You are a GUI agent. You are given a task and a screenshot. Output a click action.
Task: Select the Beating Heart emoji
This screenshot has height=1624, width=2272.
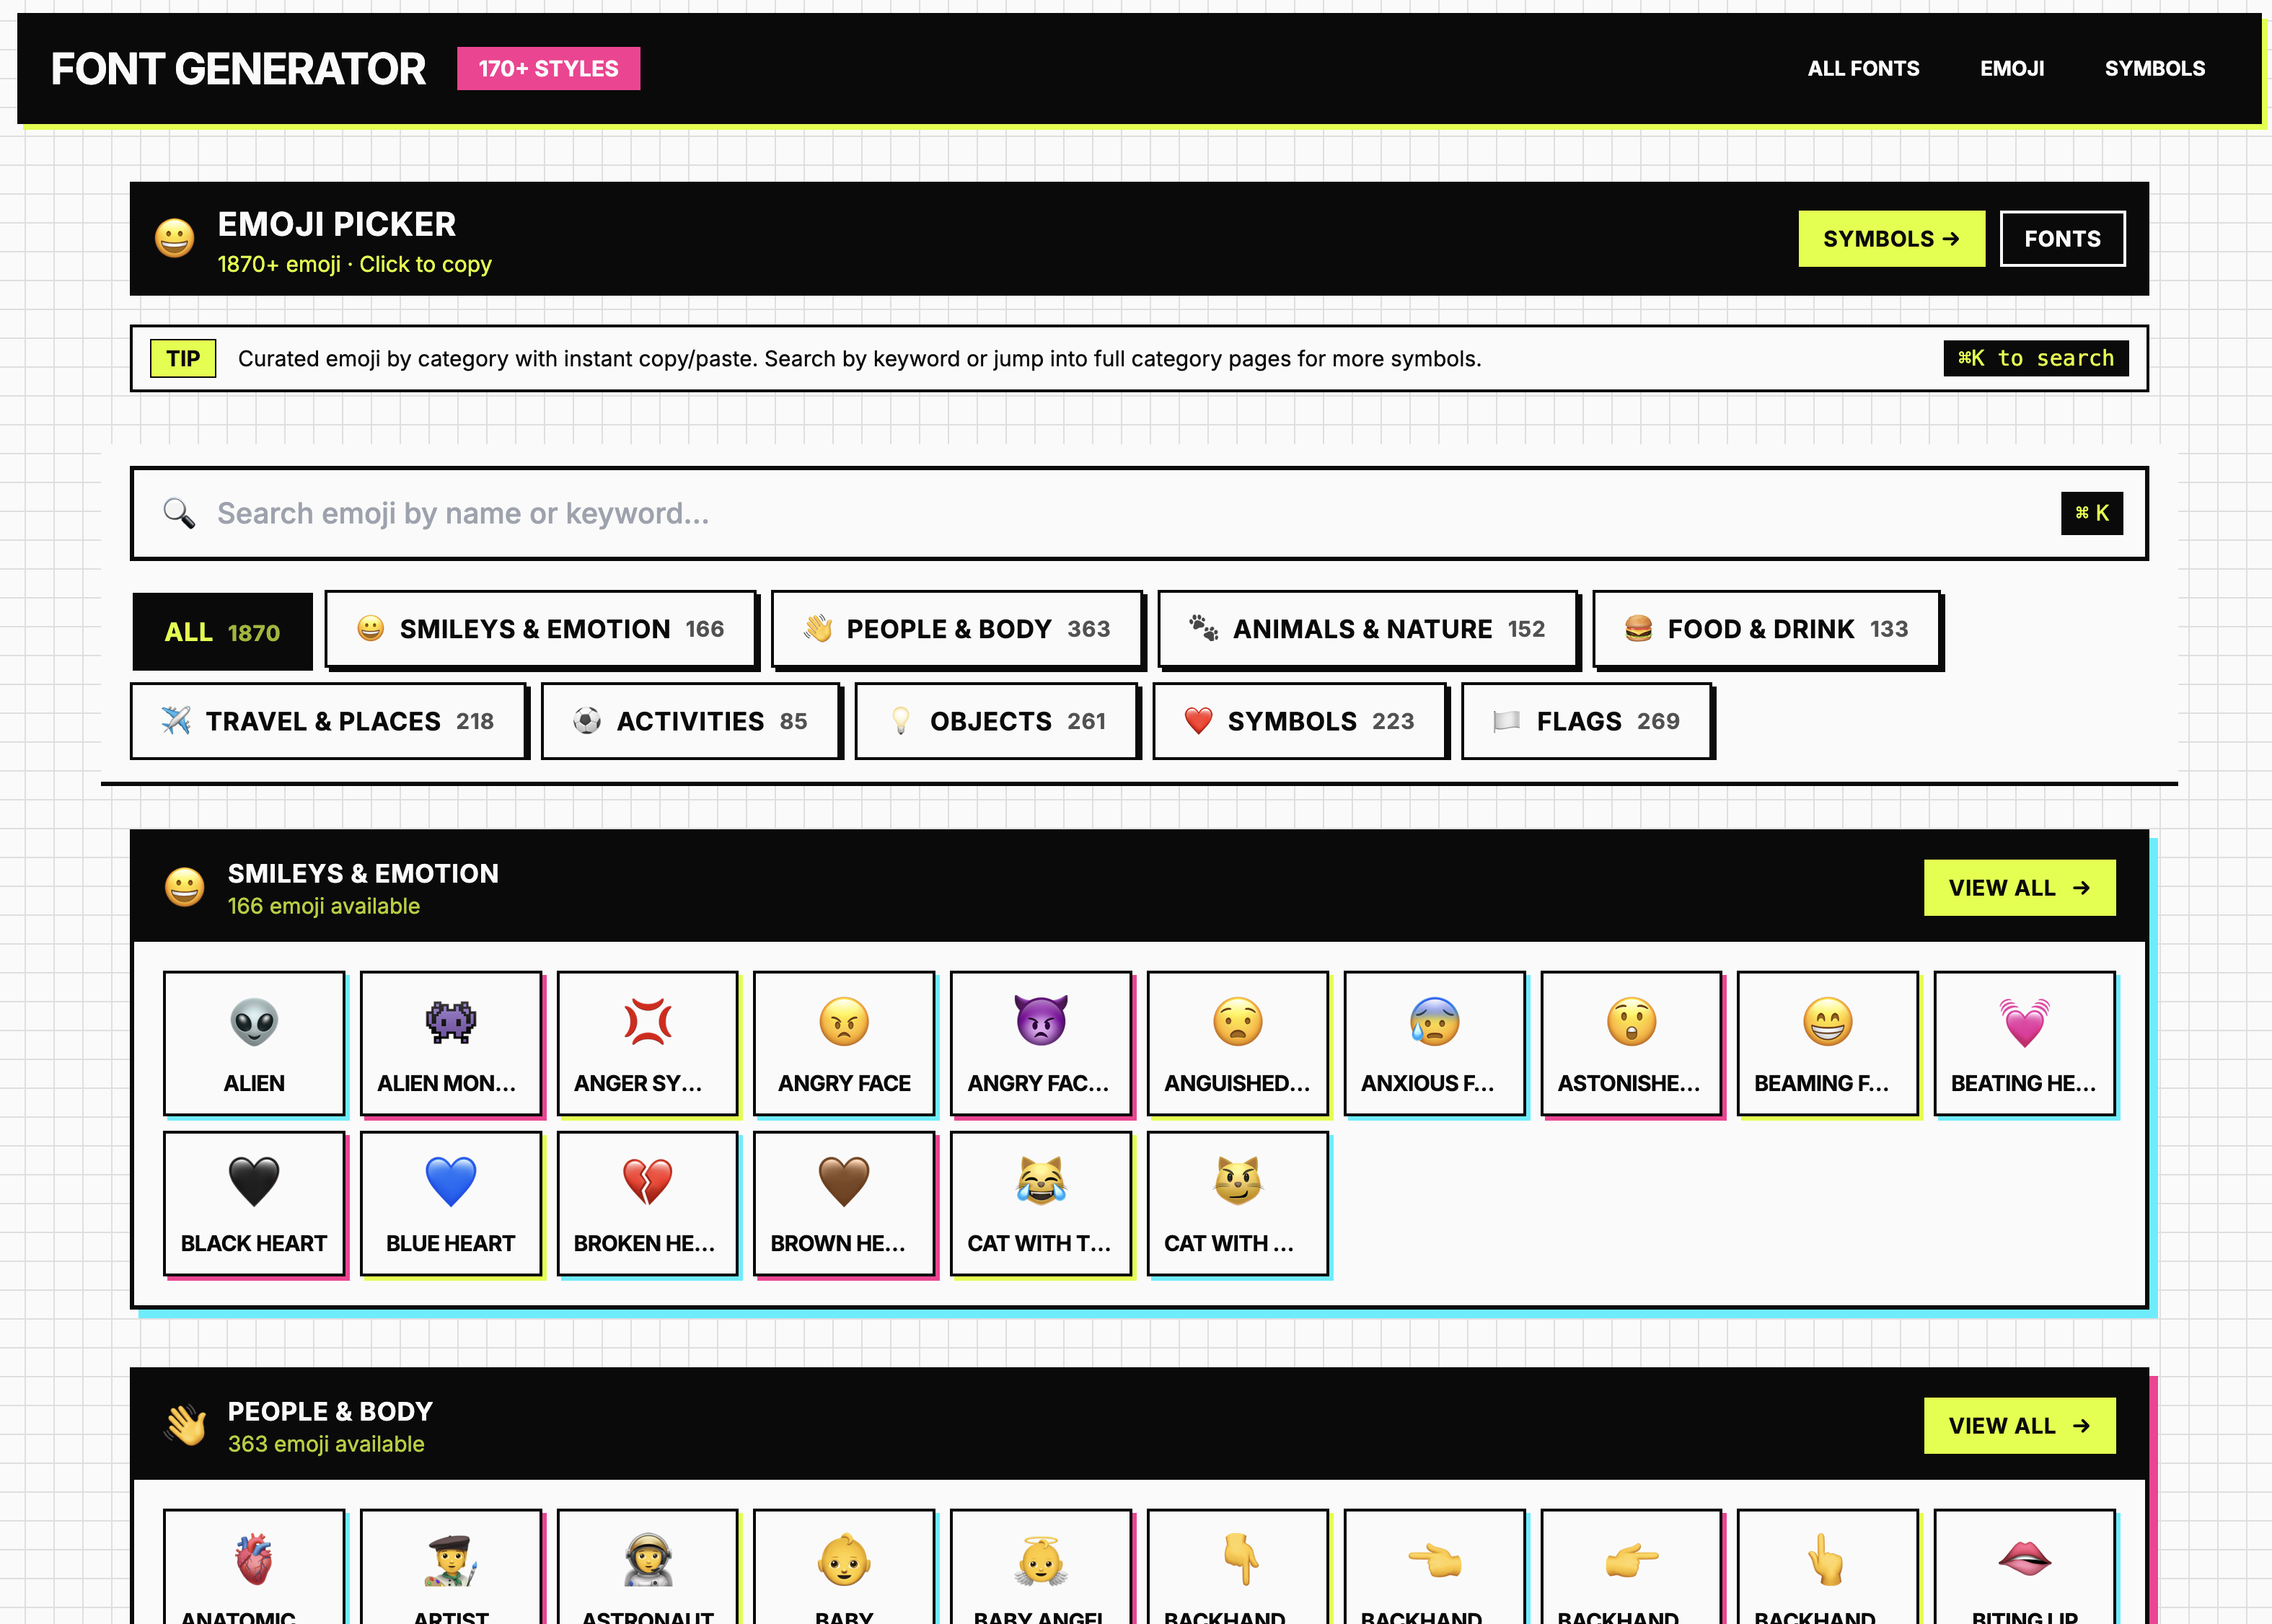click(x=2024, y=1043)
